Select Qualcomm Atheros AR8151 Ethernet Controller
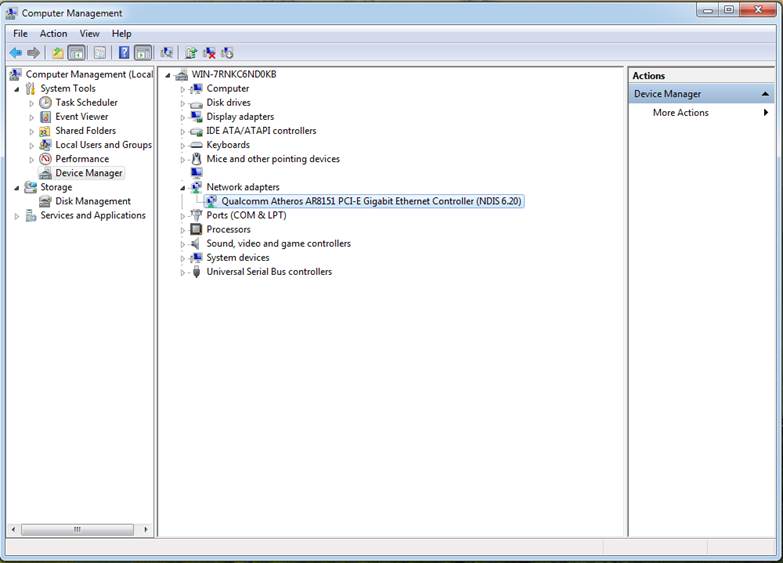 [x=371, y=201]
